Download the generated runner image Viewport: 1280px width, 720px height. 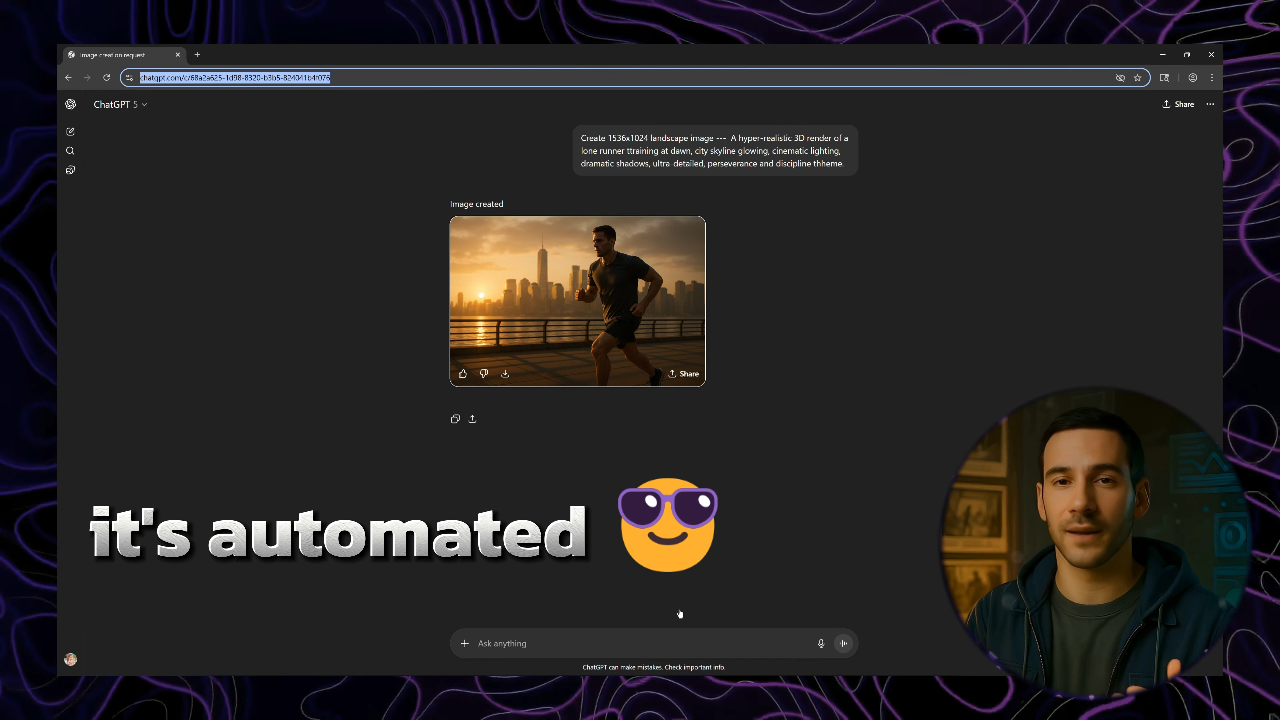click(x=505, y=373)
